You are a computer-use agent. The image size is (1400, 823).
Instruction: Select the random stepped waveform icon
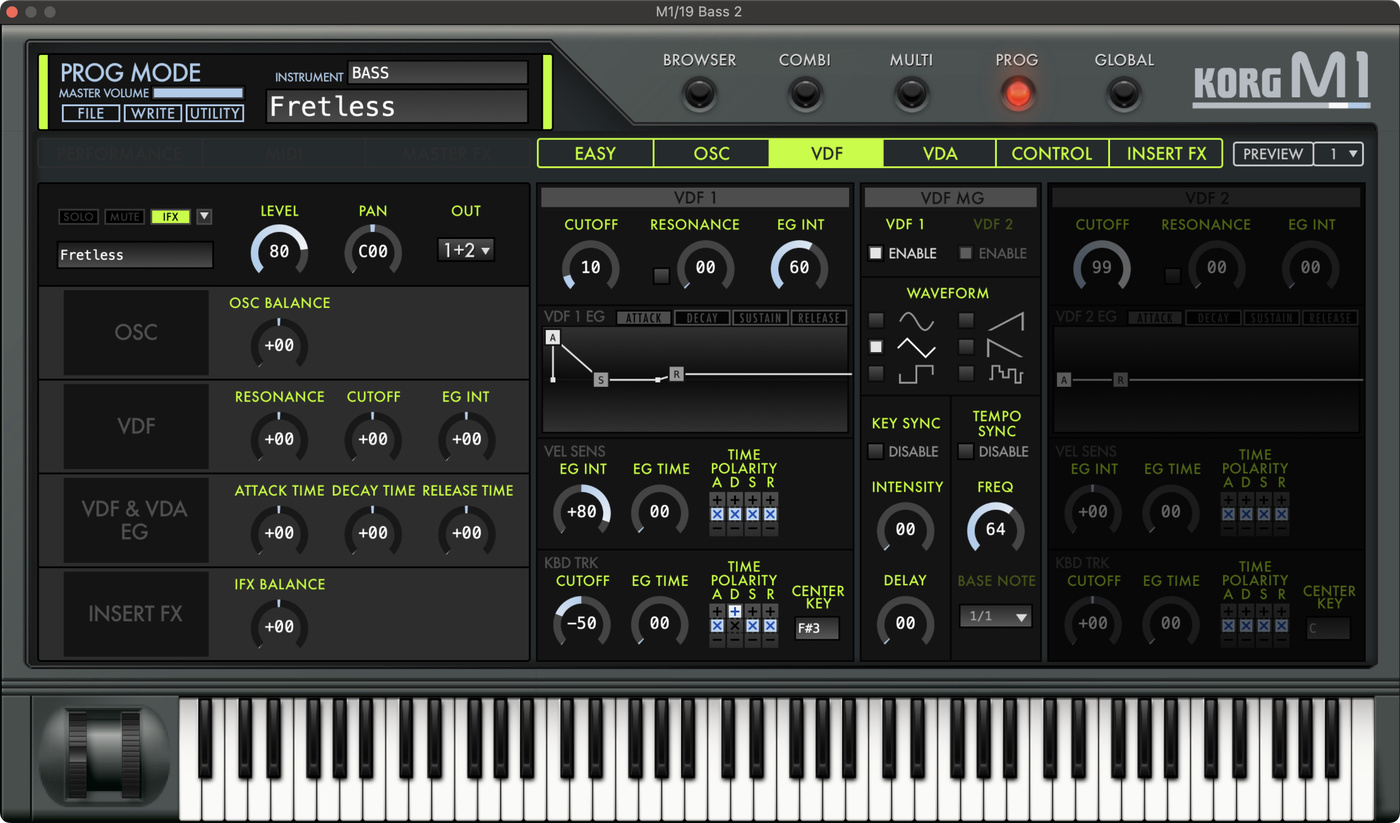(x=1005, y=373)
